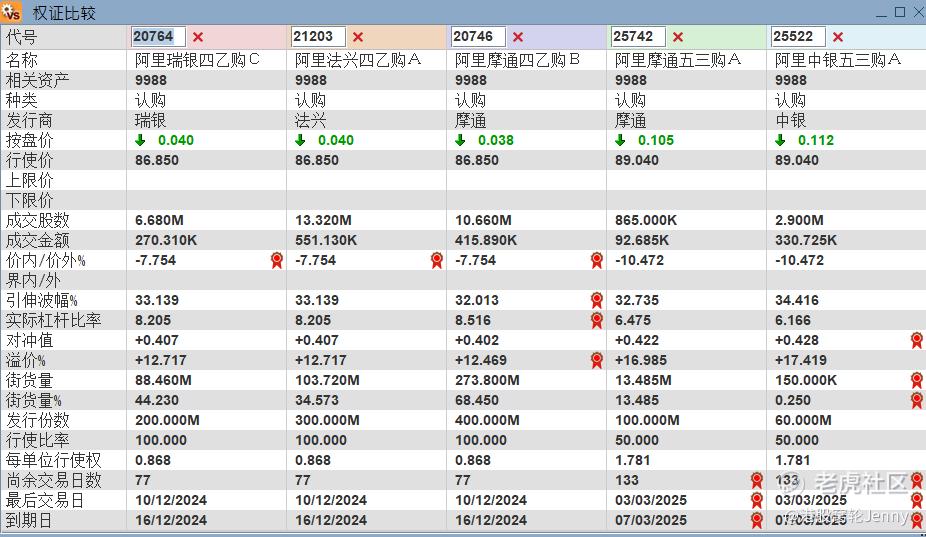Click name 阿里摩通五三购A
The height and width of the screenshot is (537, 926).
[x=678, y=60]
